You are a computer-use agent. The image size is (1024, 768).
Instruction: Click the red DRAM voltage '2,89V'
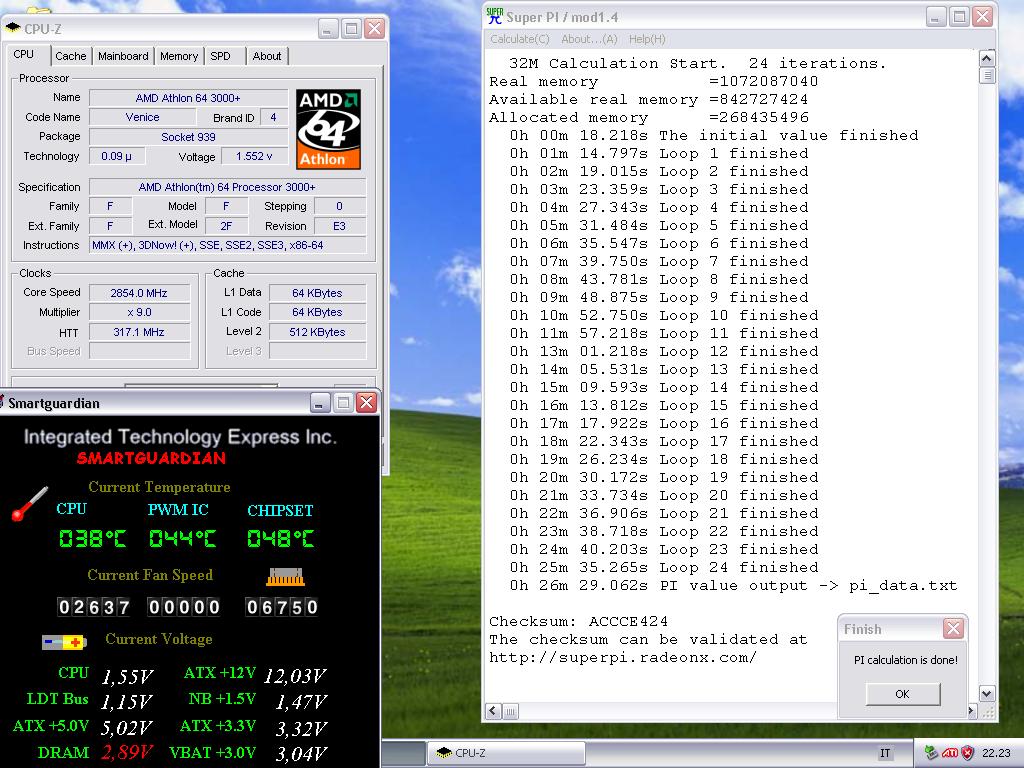127,753
